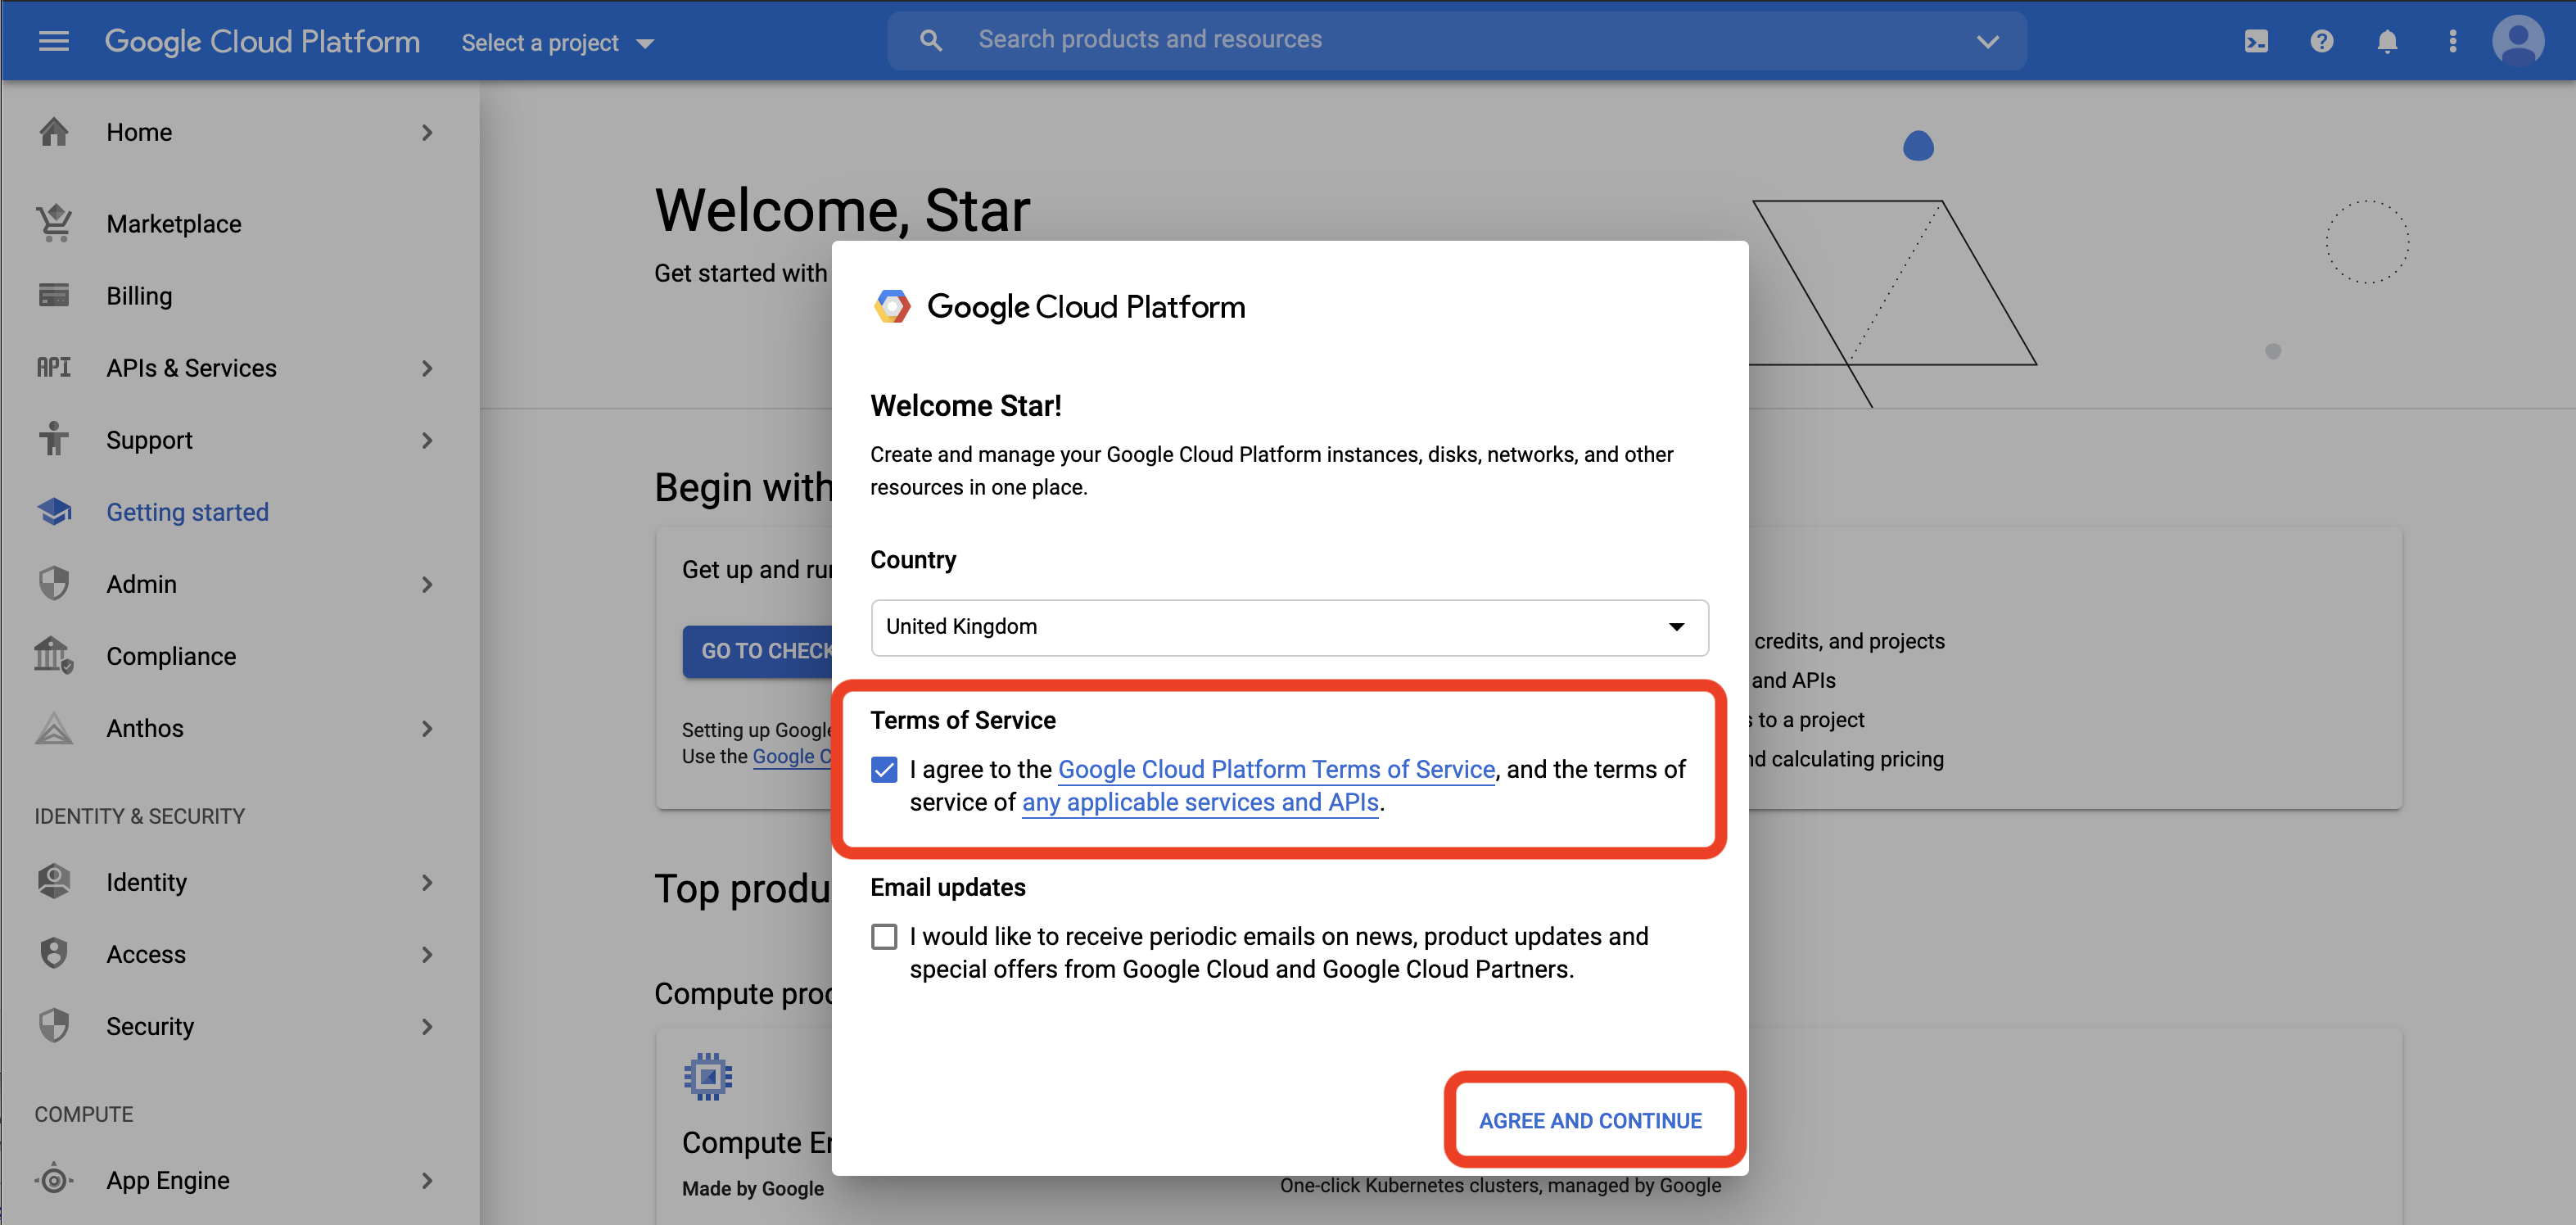
Task: Uncheck the Terms of Service agreement checkbox
Action: [884, 769]
